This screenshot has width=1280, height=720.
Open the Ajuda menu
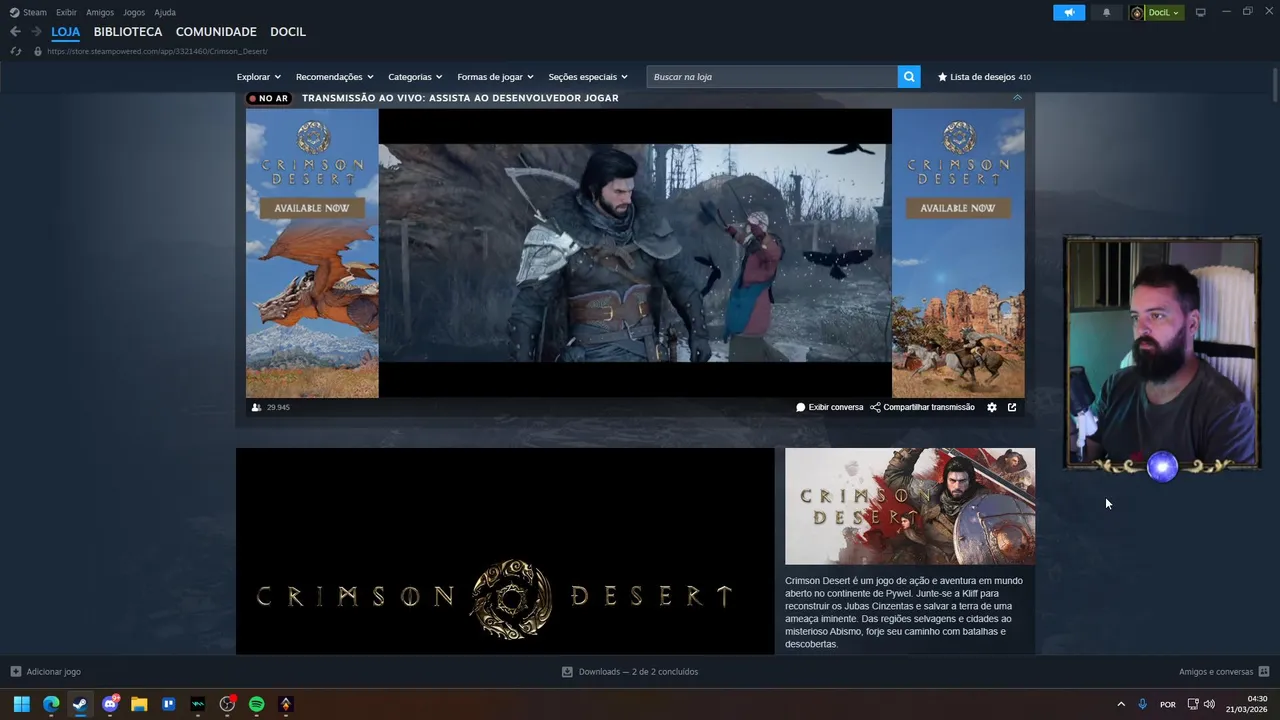click(x=165, y=12)
